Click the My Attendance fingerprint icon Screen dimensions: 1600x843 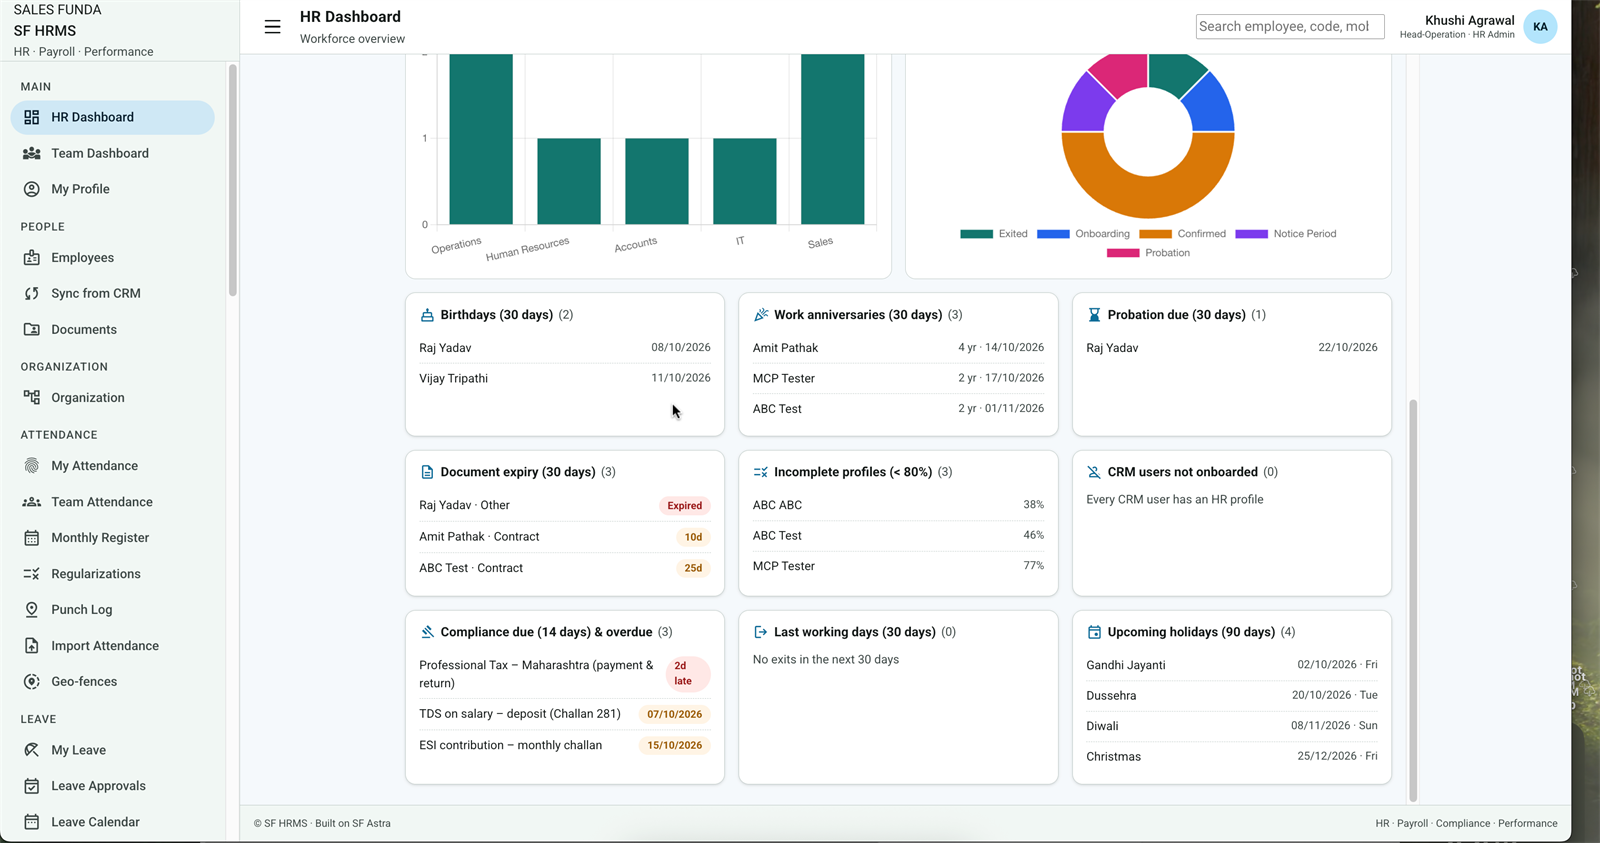coord(32,466)
